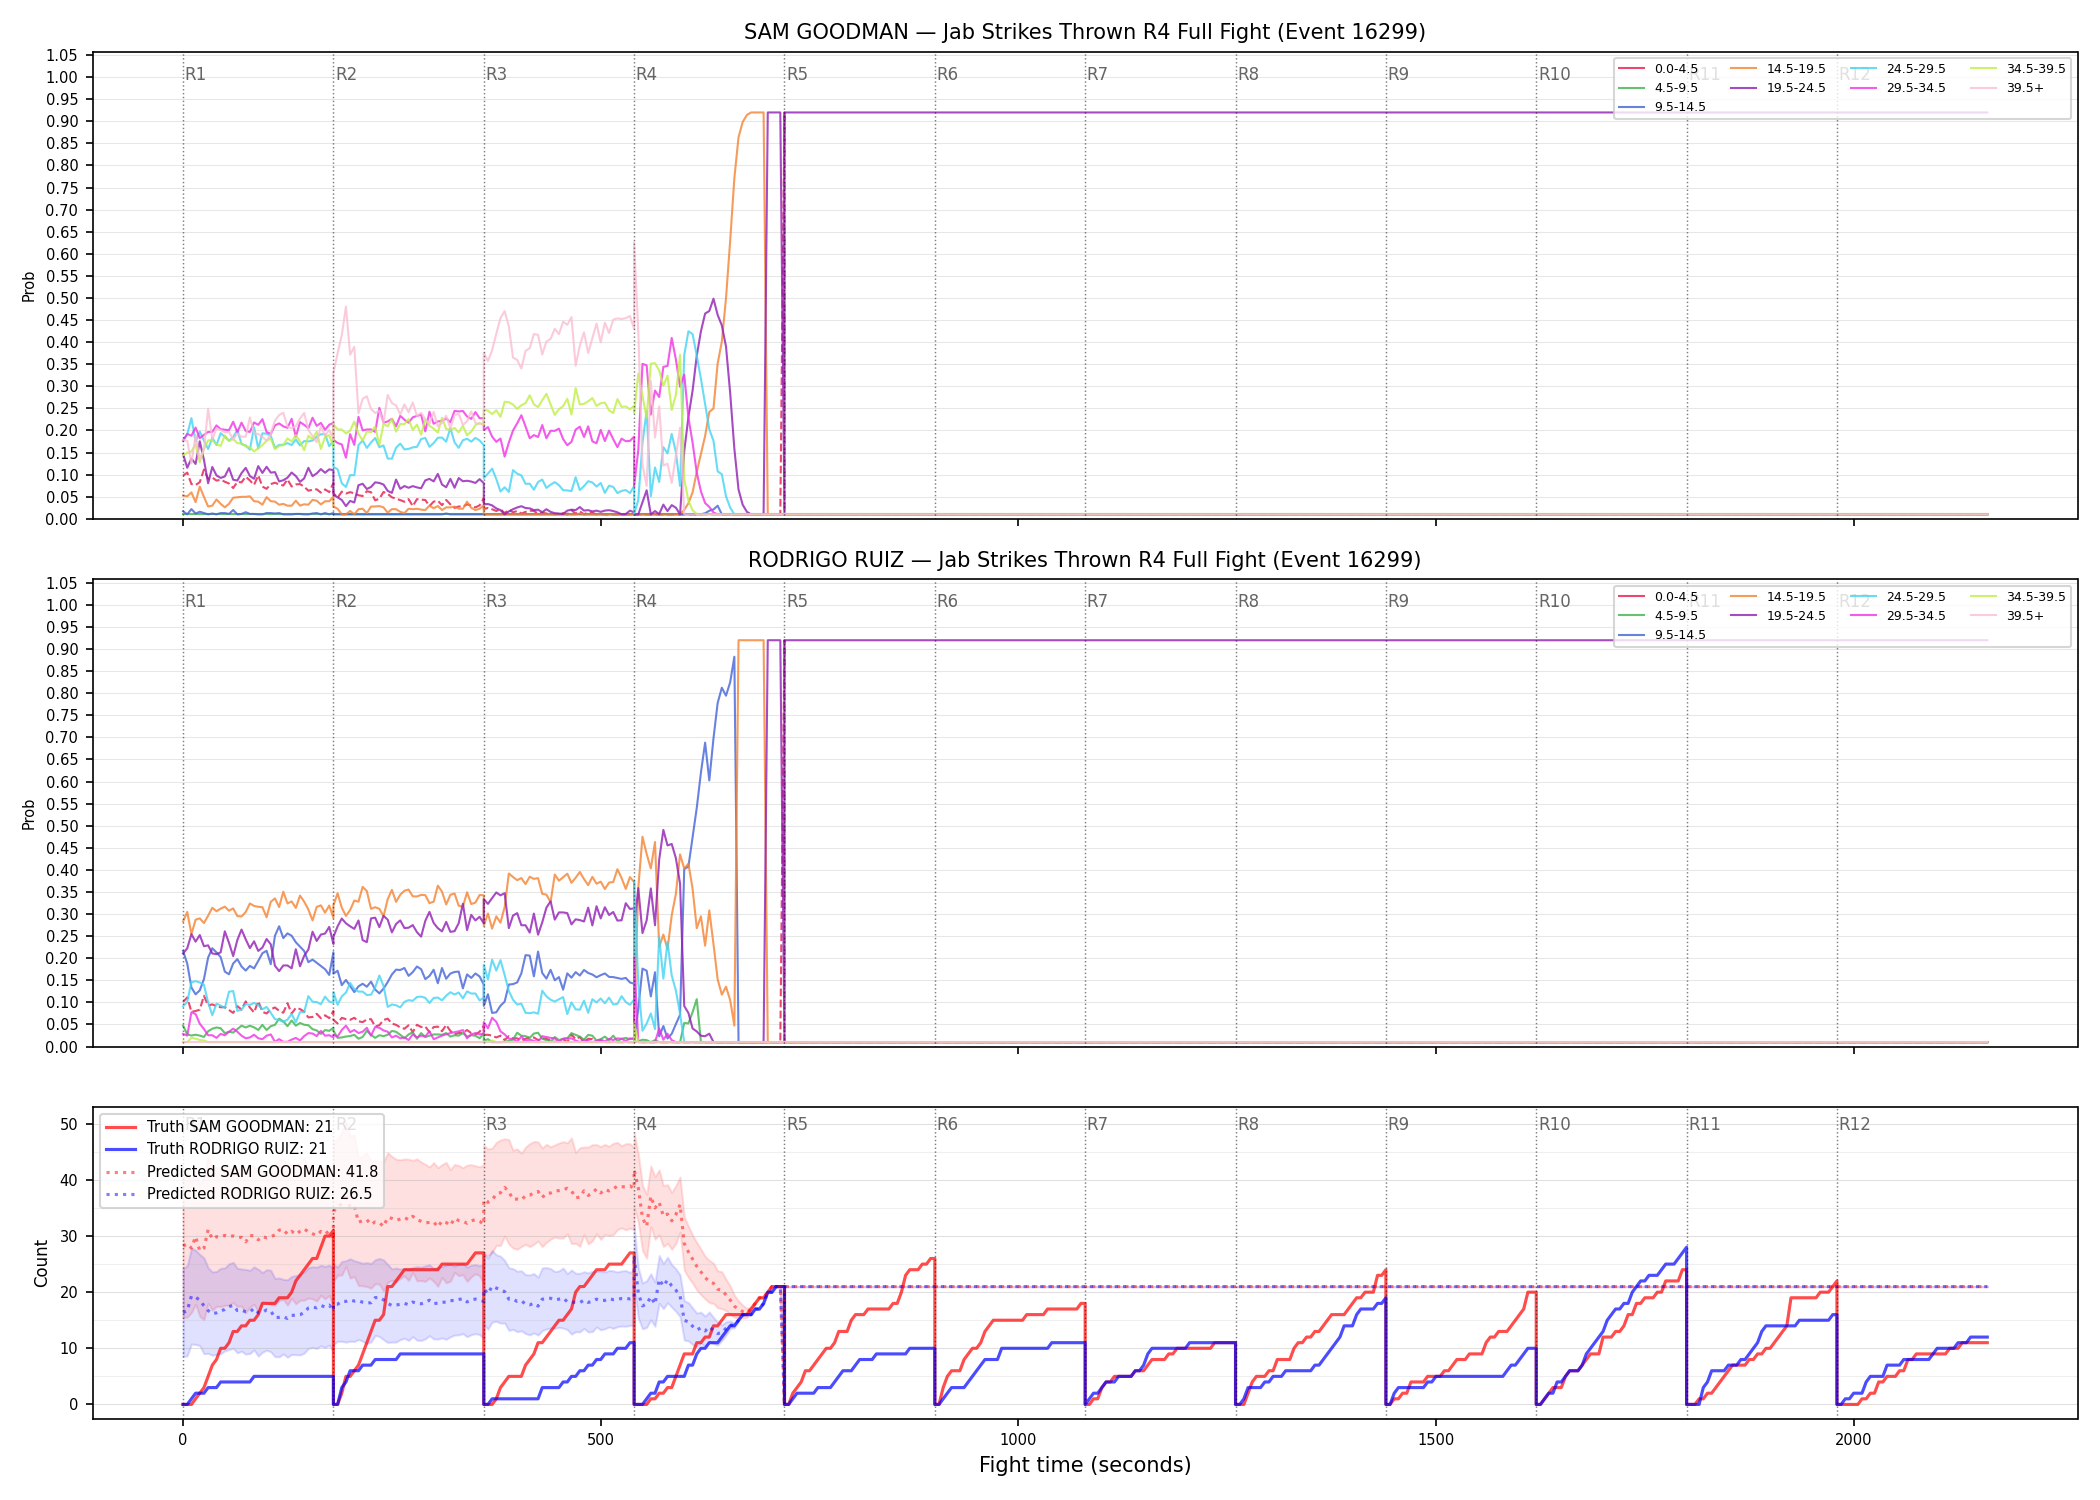Image resolution: width=2100 pixels, height=1500 pixels.
Task: Select '34.5-39.5' legend entry in SAM GOODMAN chart
Action: click(2018, 69)
